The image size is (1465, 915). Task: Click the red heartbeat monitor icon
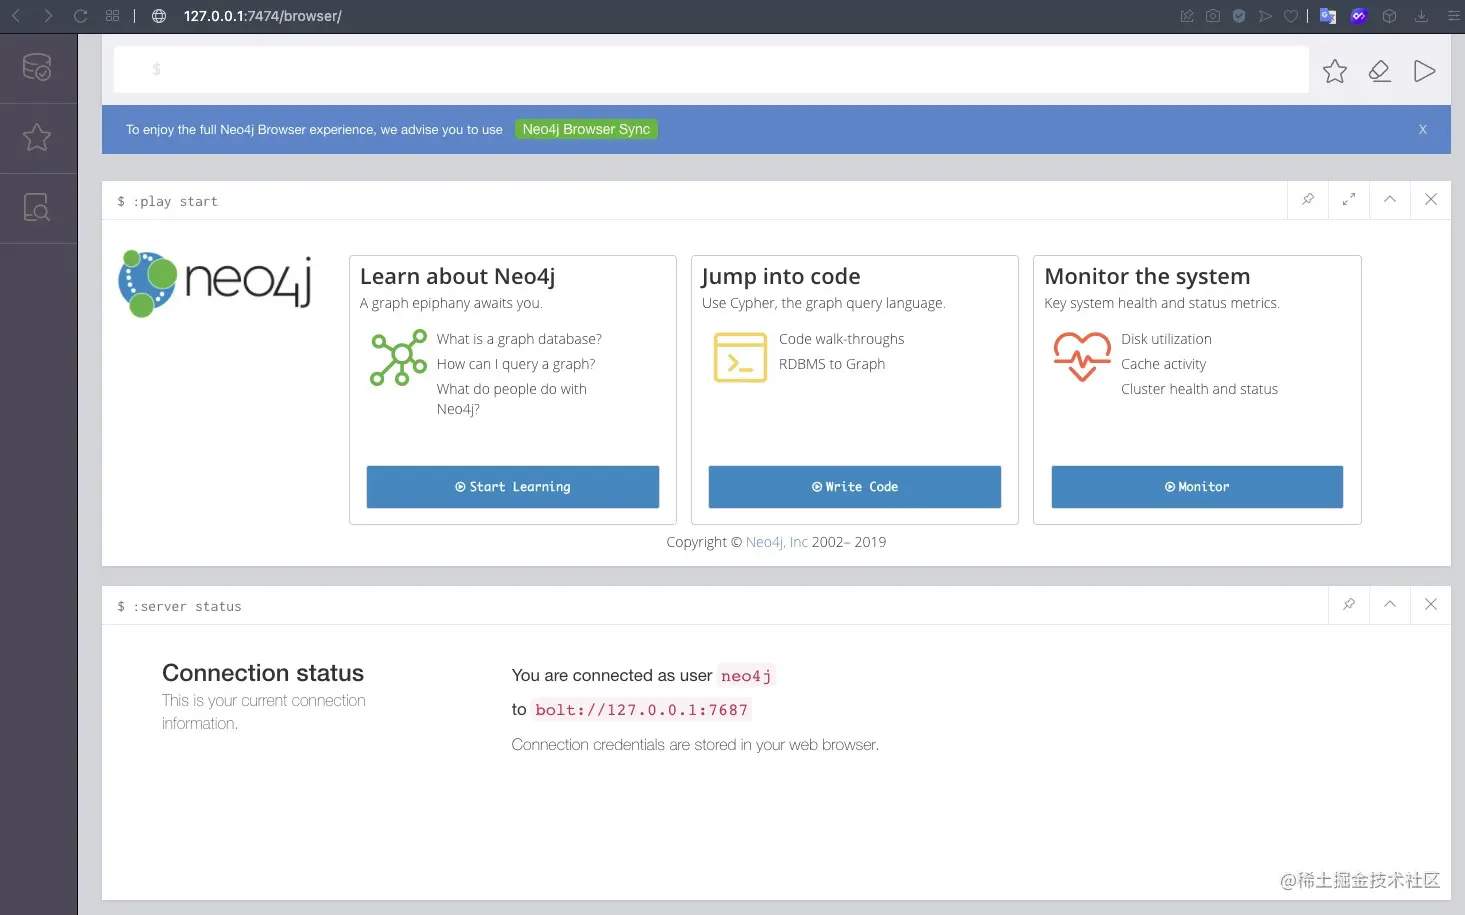1082,357
